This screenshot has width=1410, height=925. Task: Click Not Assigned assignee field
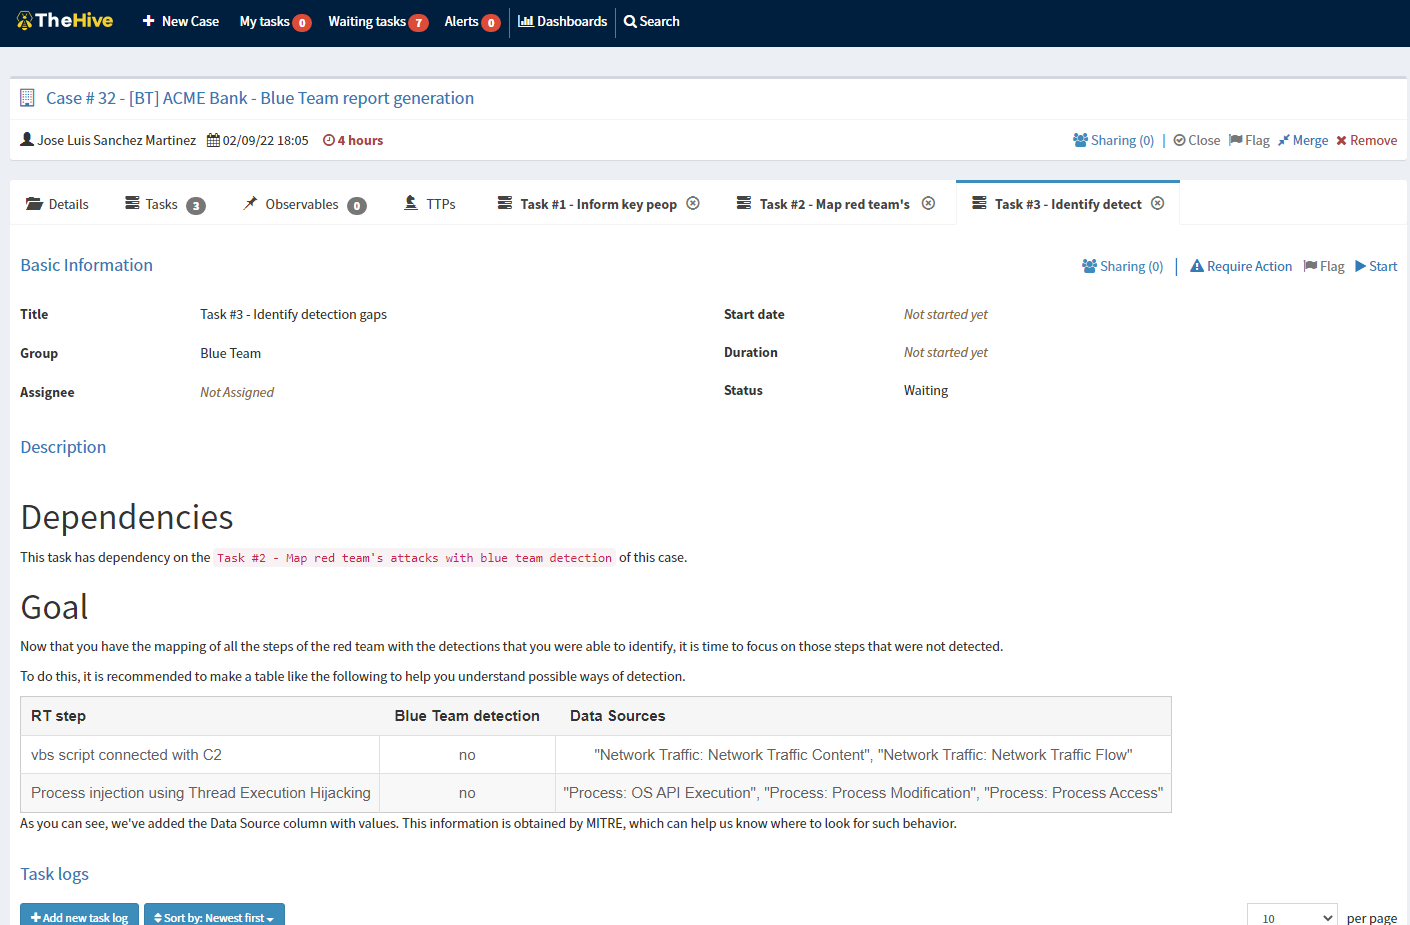[x=237, y=392]
